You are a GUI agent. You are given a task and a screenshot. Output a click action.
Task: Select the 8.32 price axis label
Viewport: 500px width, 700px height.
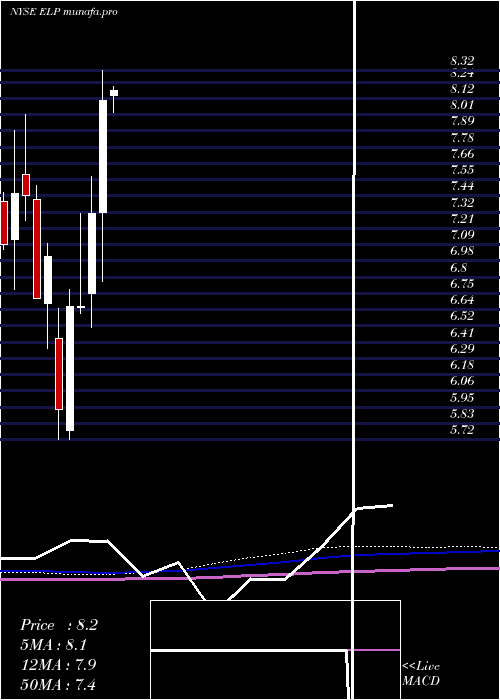click(462, 61)
